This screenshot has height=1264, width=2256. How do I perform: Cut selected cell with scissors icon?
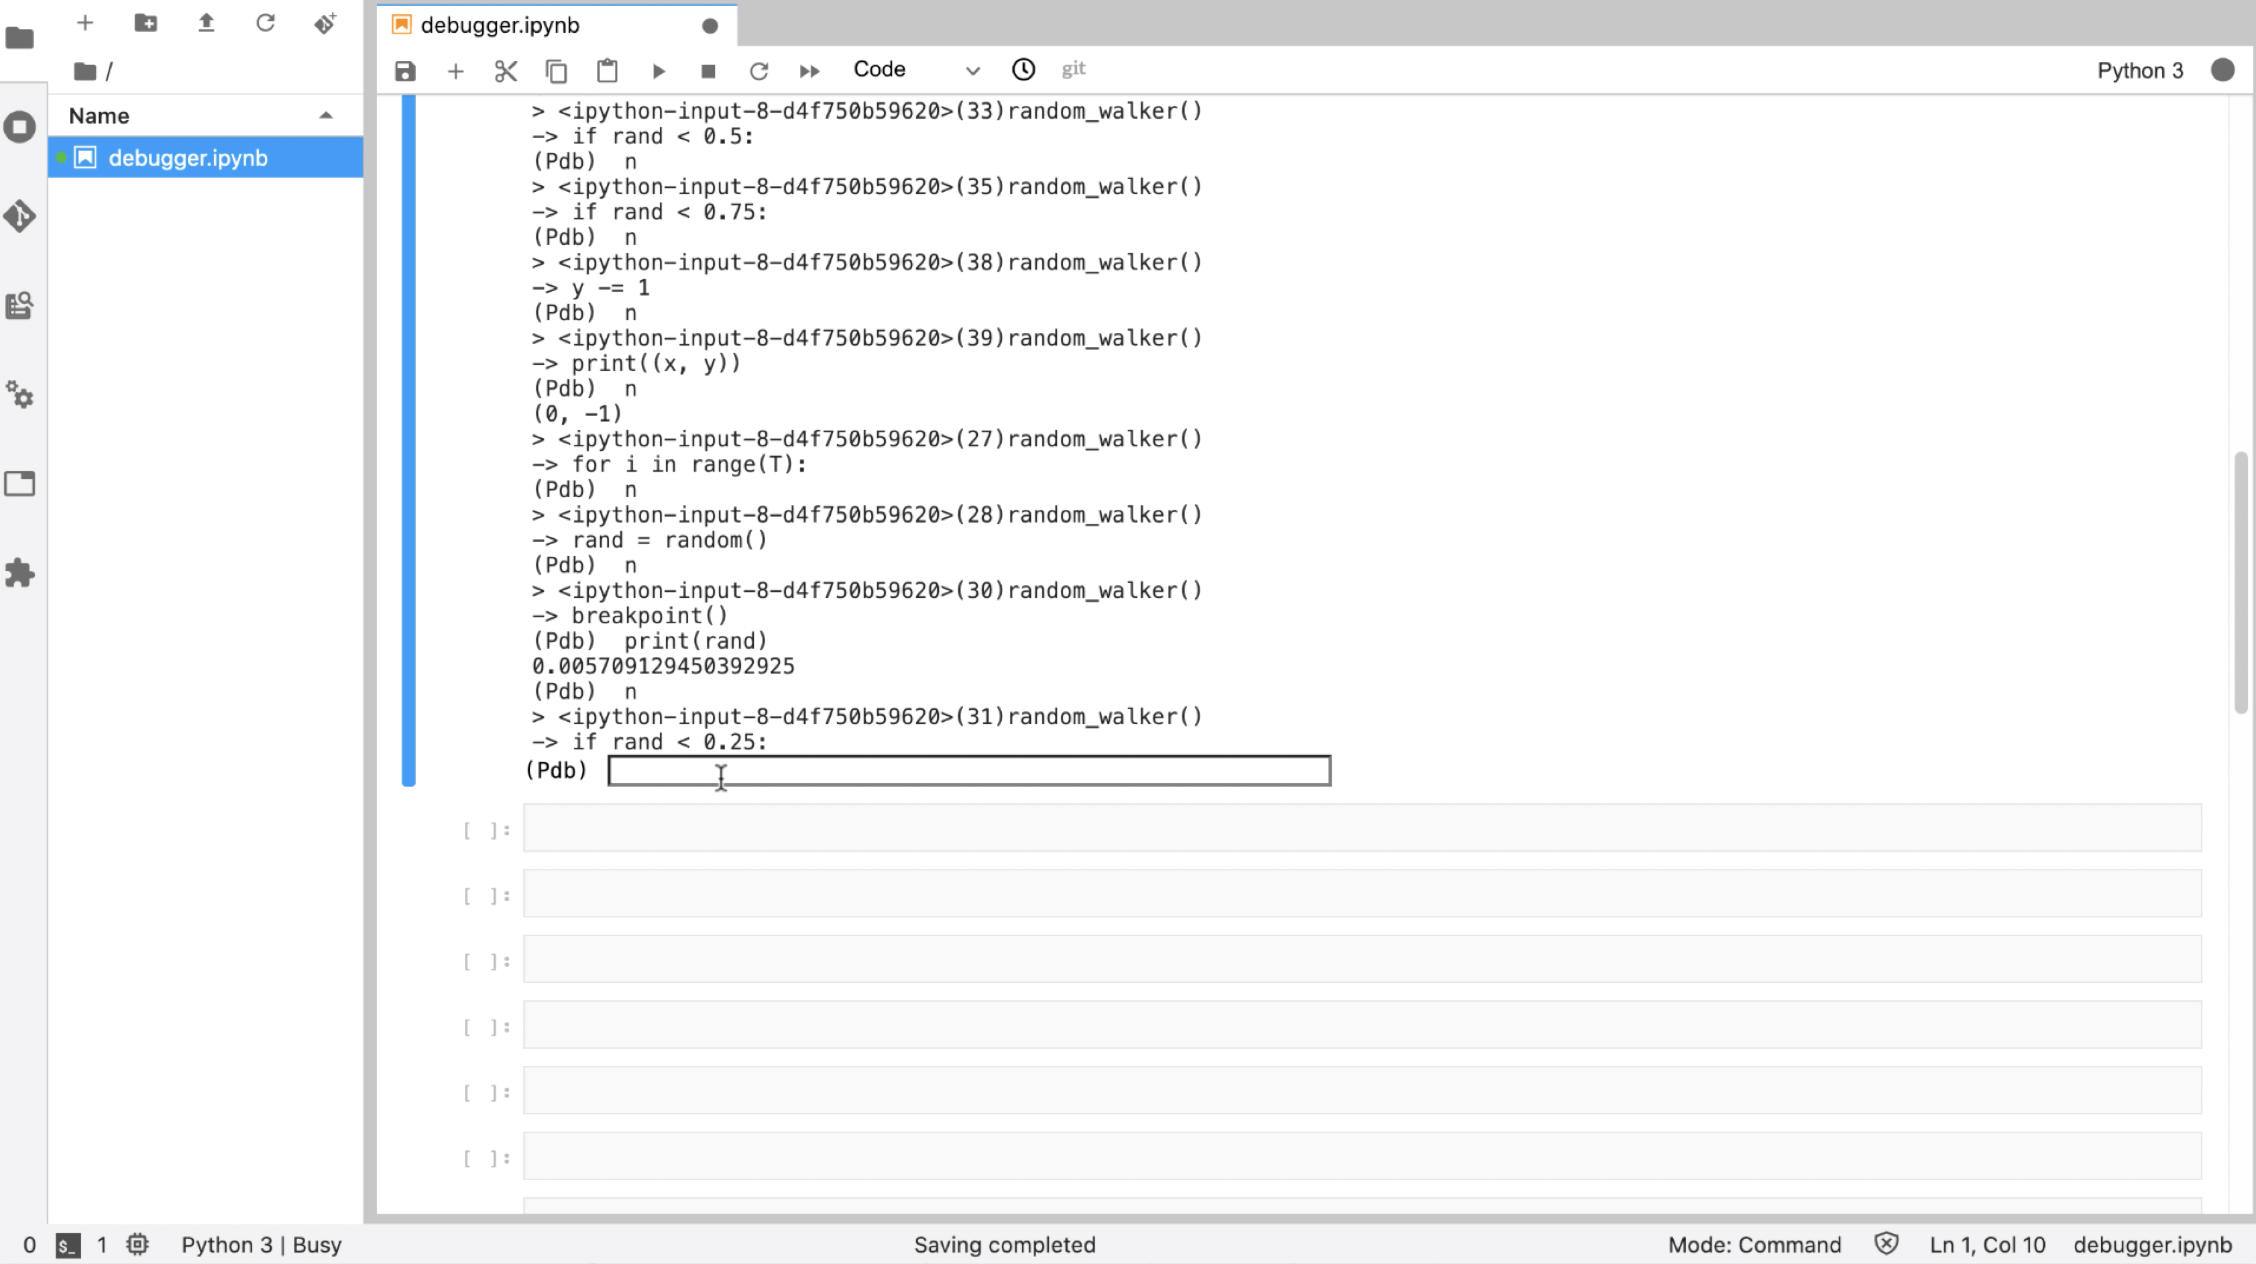coord(506,71)
